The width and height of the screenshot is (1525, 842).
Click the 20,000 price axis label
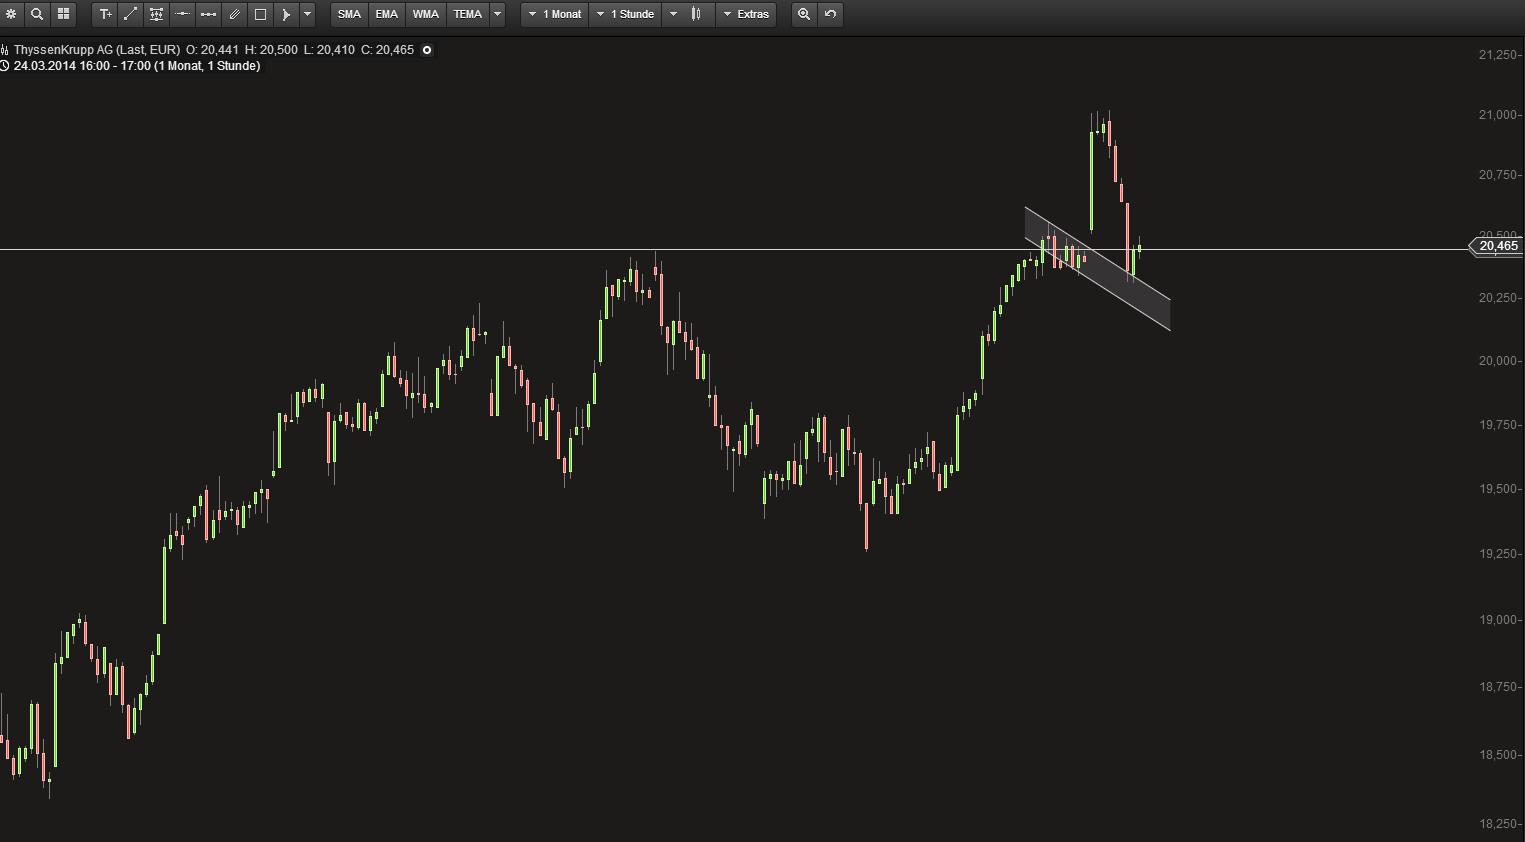click(1500, 361)
